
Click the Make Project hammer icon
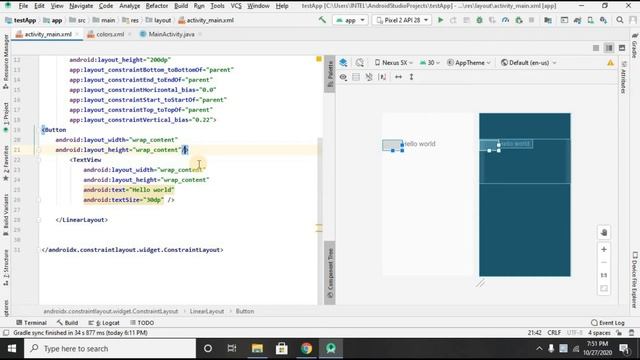(322, 20)
